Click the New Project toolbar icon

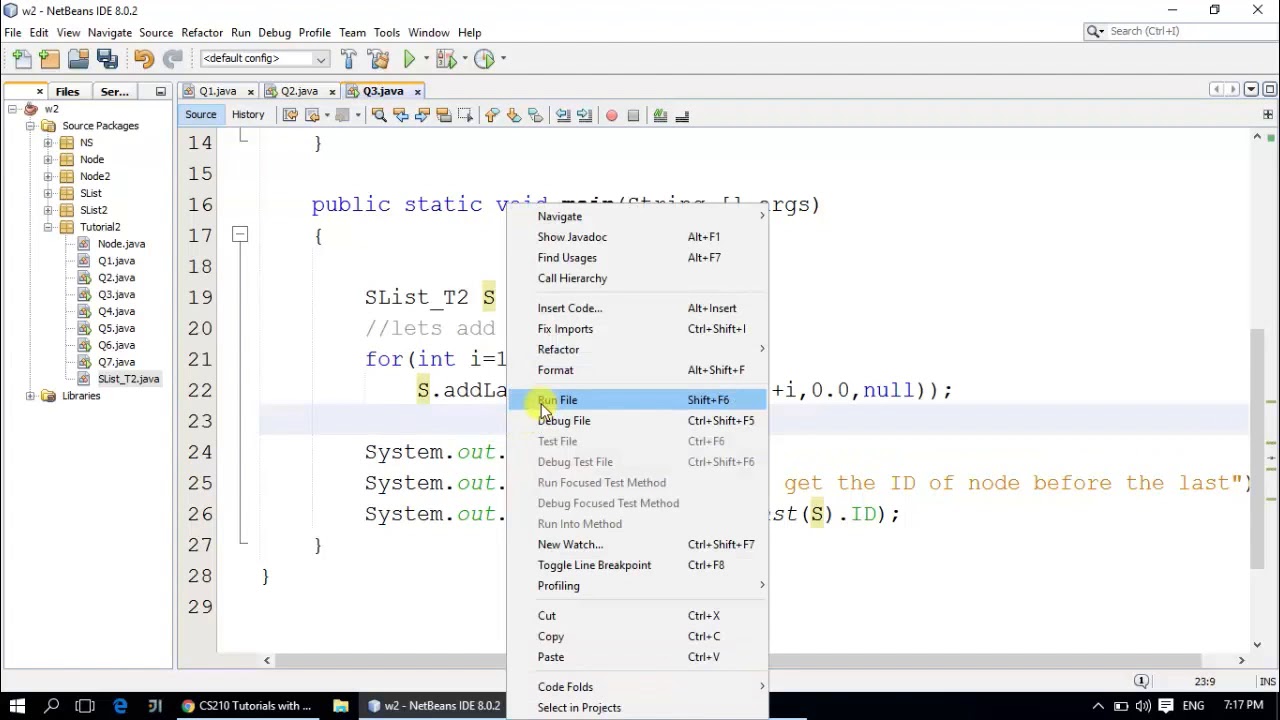tap(49, 58)
